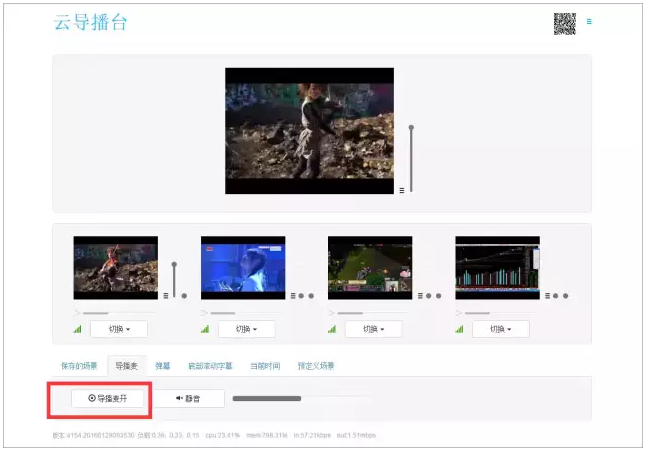647x452 pixels.
Task: Open the QR code in the header
Action: 564,24
